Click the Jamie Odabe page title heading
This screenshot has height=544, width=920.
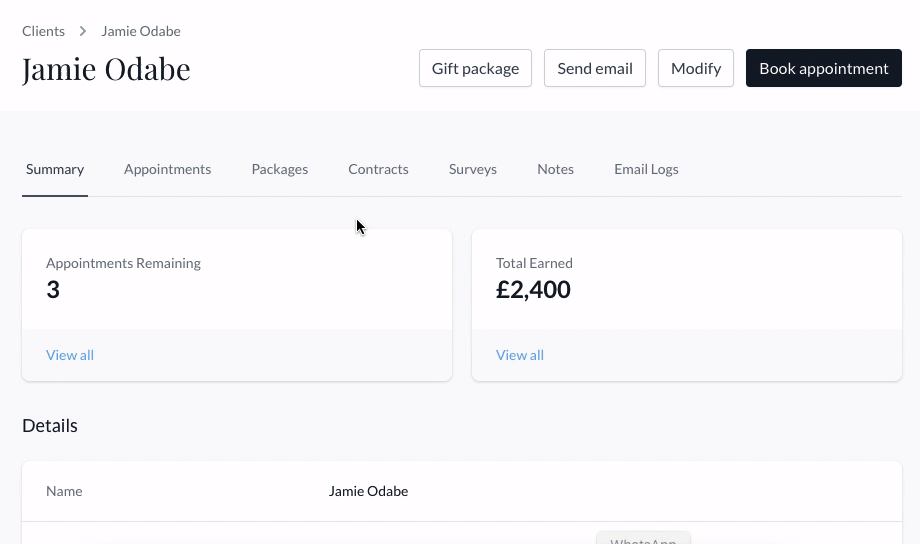106,69
